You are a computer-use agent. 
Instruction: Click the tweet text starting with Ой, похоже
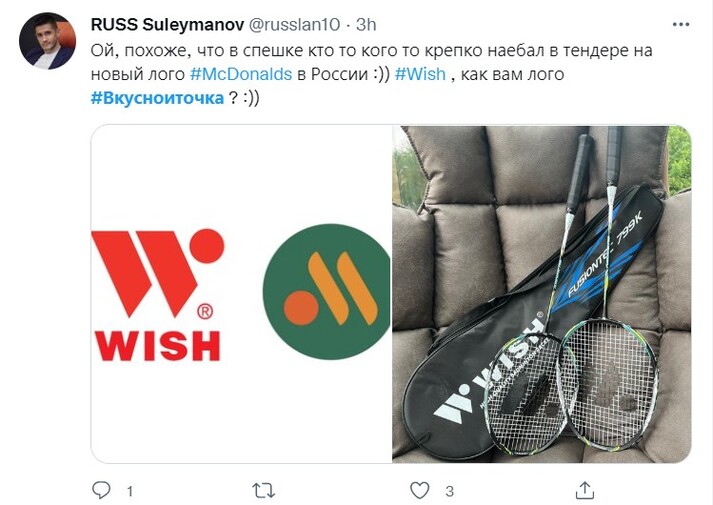point(372,74)
